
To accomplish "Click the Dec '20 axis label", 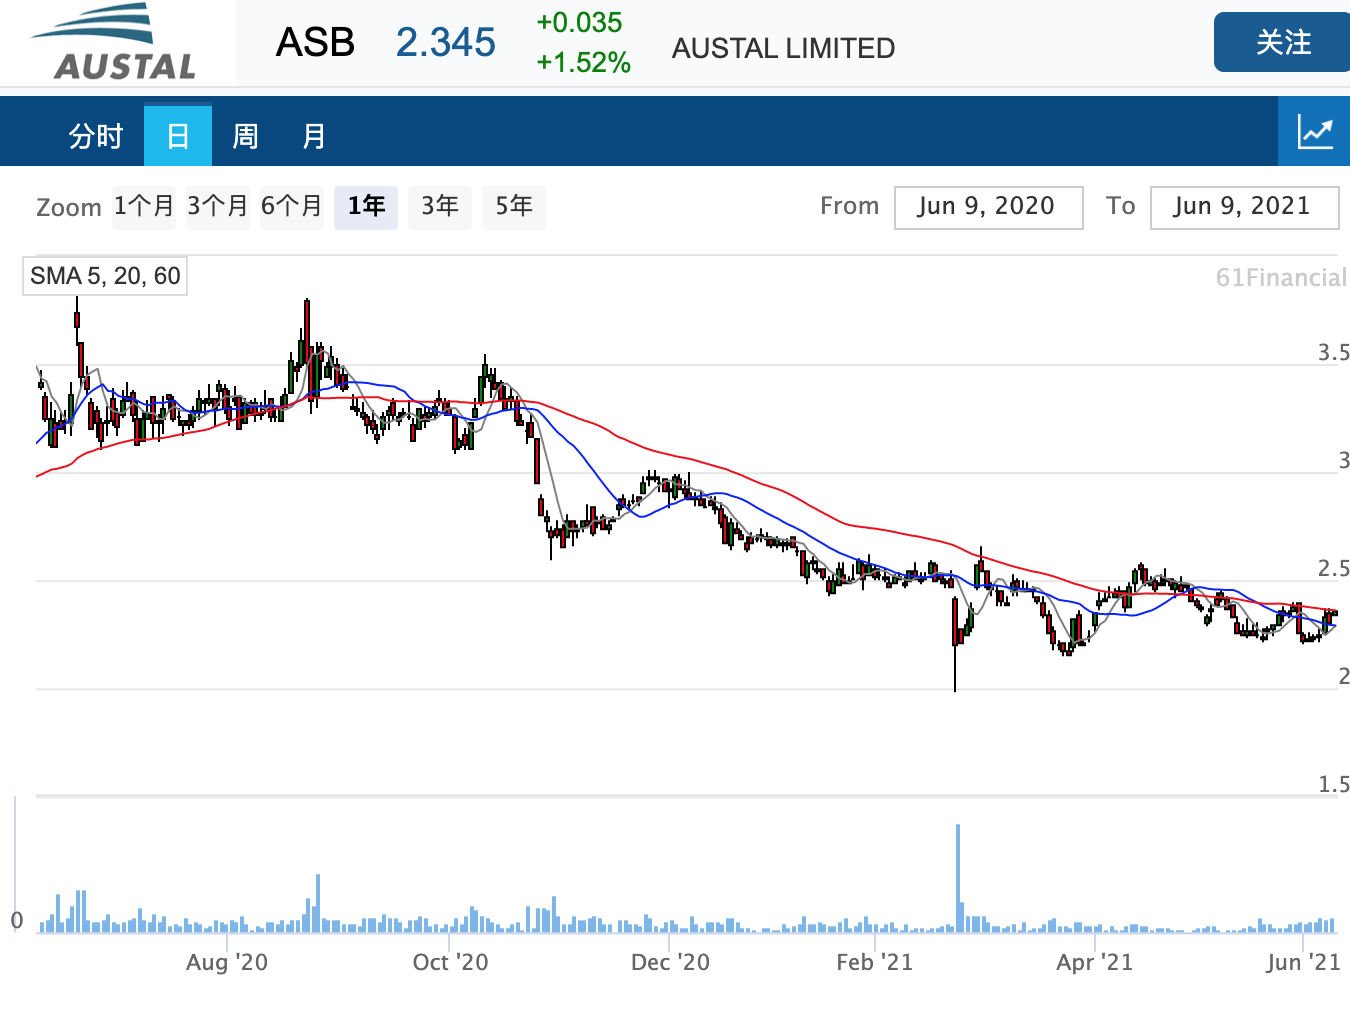I will 670,962.
